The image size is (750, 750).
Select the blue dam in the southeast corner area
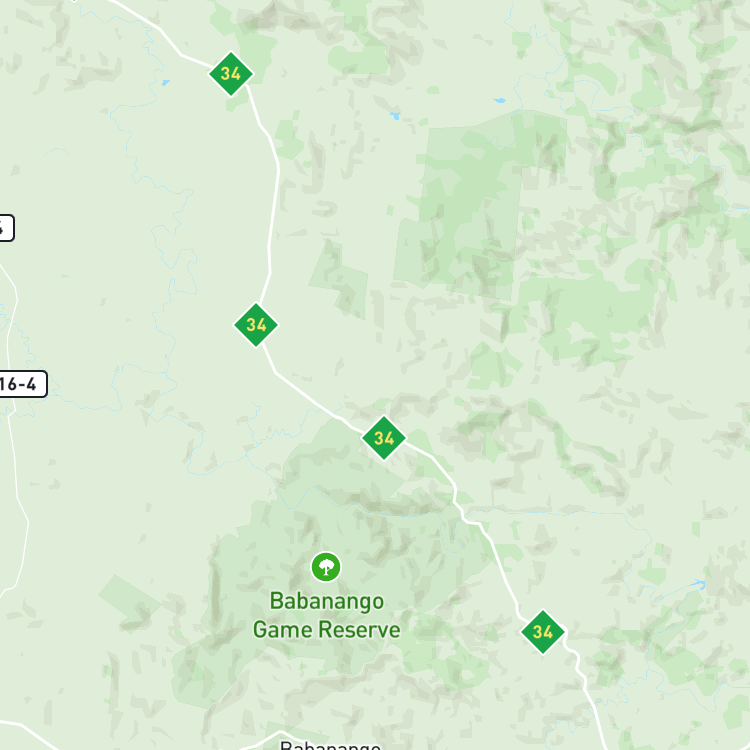point(698,585)
